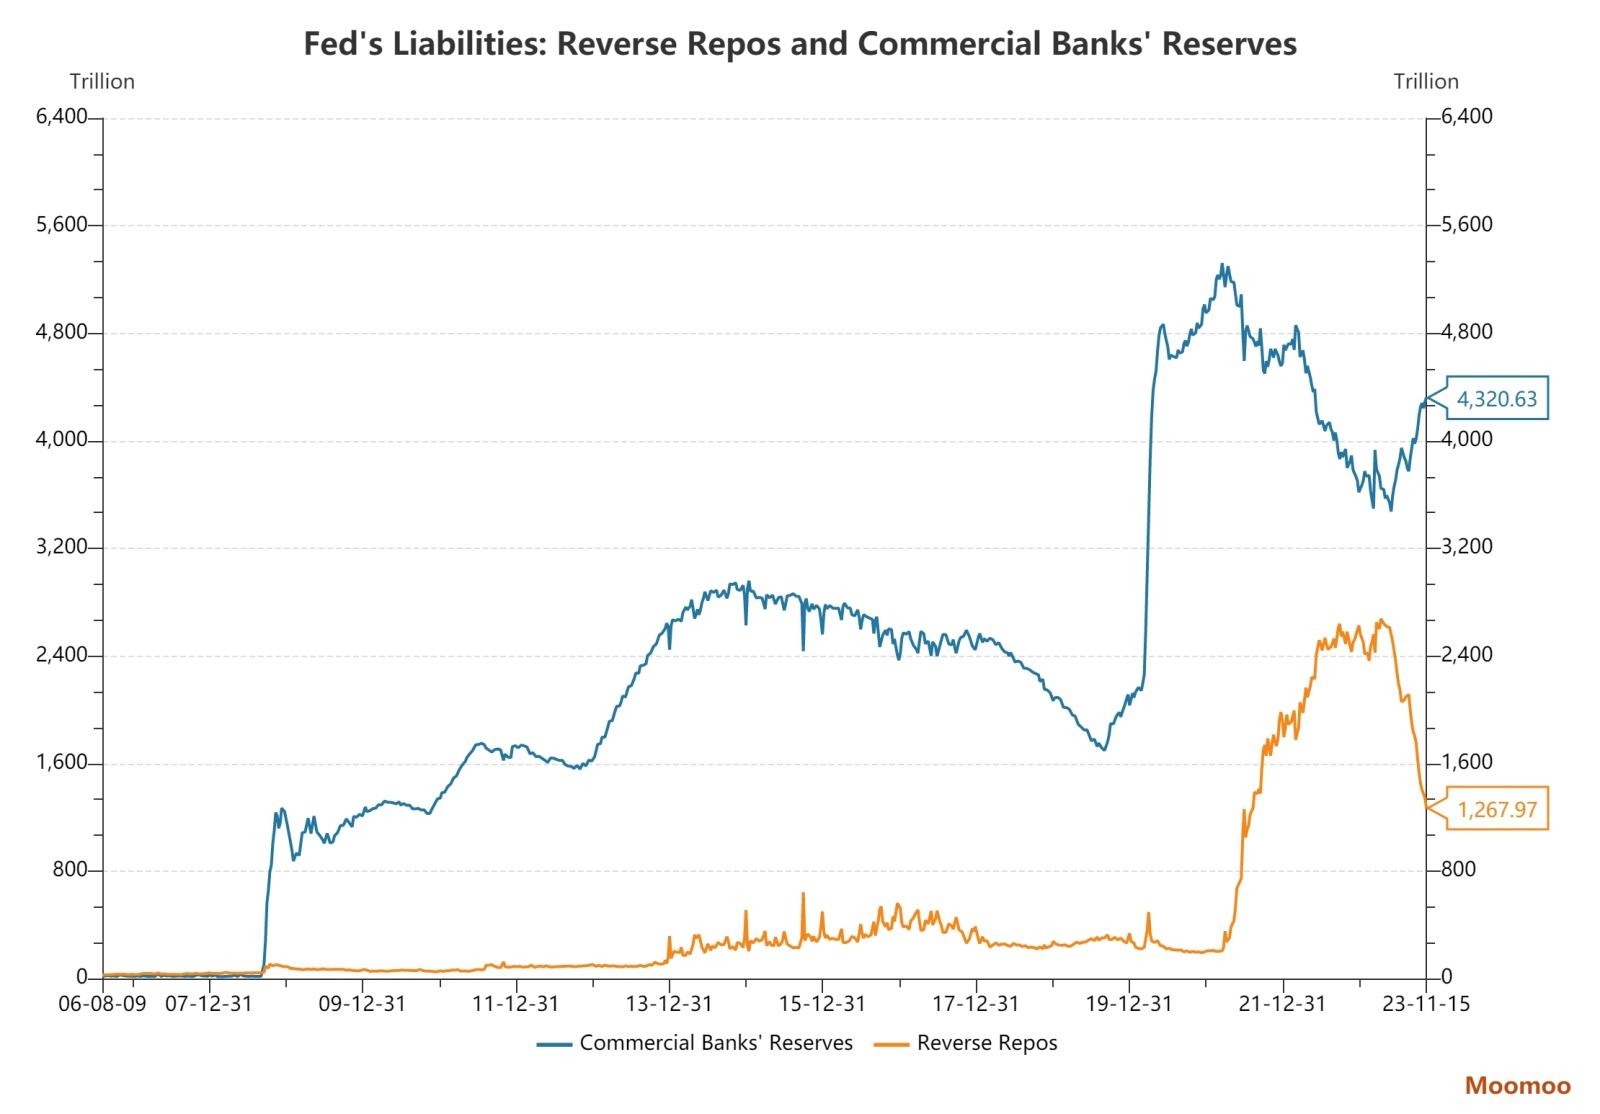Click the 0 label on right axis
This screenshot has height=1114, width=1600.
tap(1446, 977)
